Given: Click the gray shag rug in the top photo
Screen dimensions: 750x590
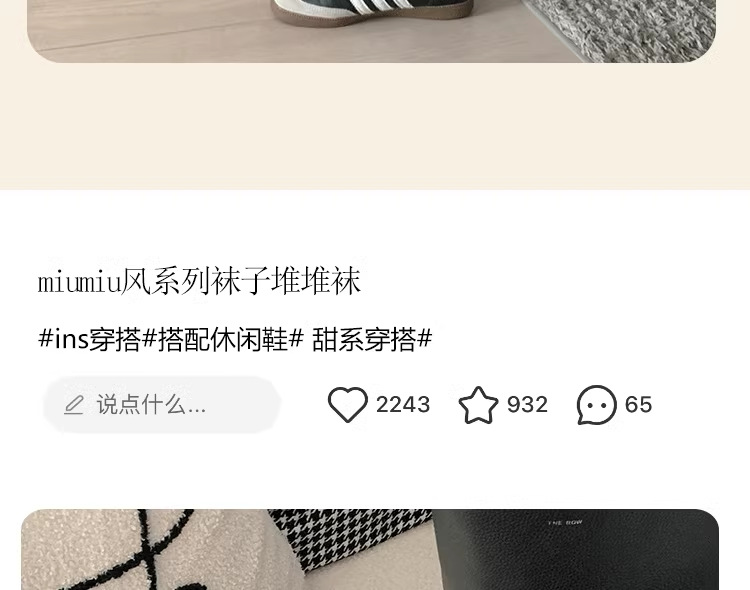Looking at the screenshot, I should coord(622,29).
